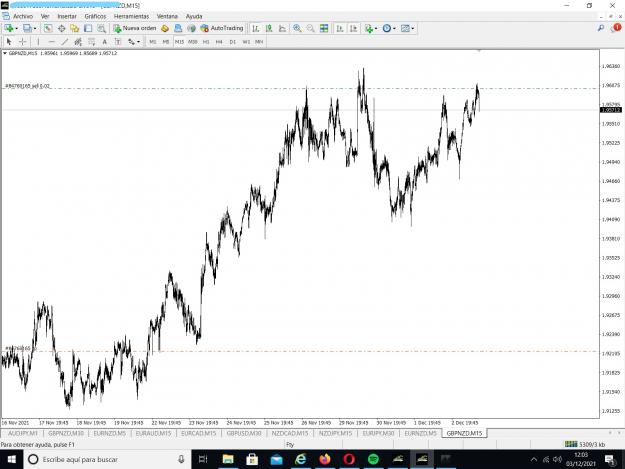
Task: Show hidden system tray icons chevron
Action: pos(533,459)
